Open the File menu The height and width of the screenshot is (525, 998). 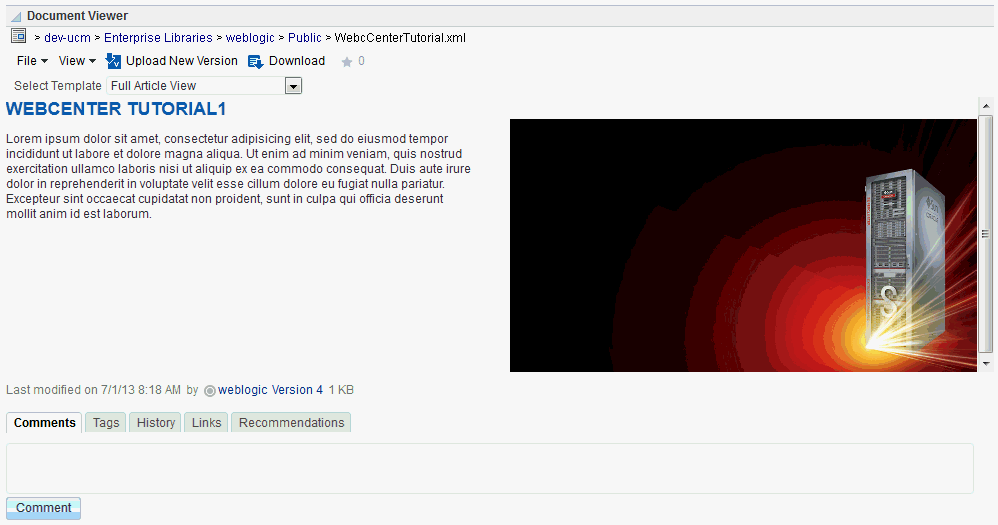(32, 61)
